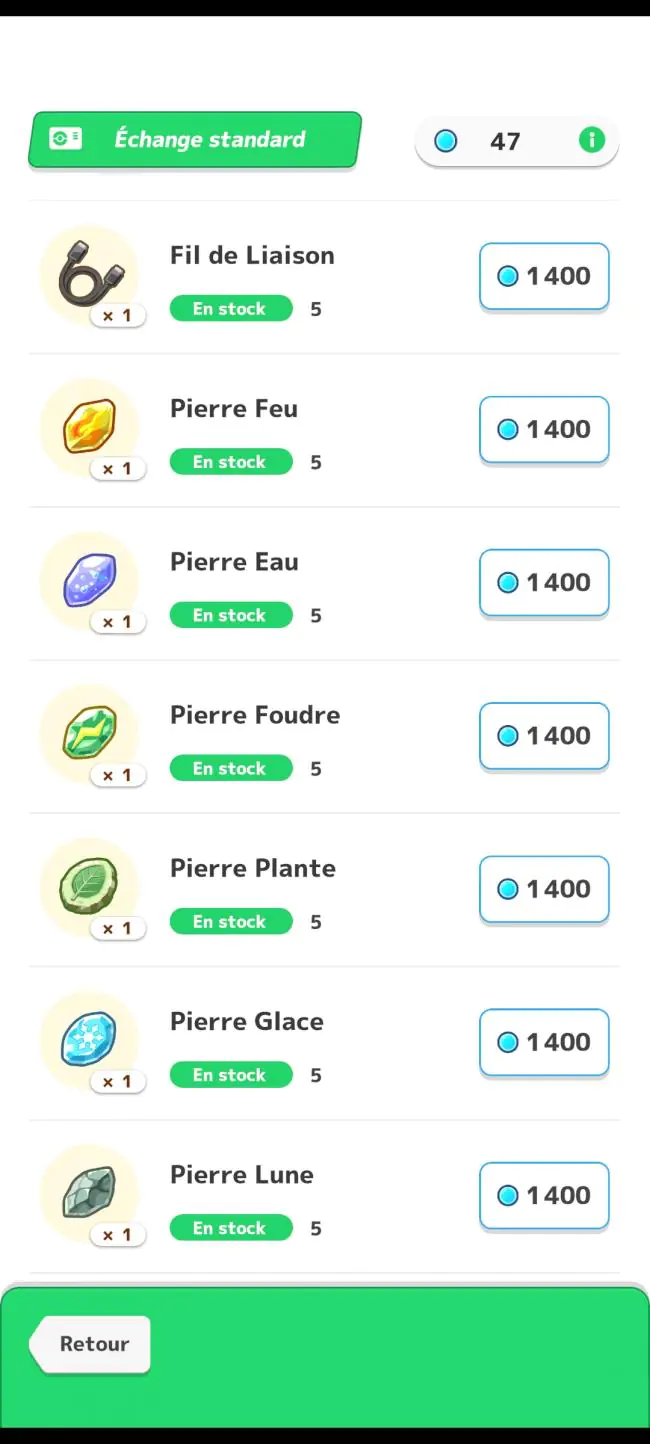Select the Pierre Foudre green stone icon

(90, 734)
